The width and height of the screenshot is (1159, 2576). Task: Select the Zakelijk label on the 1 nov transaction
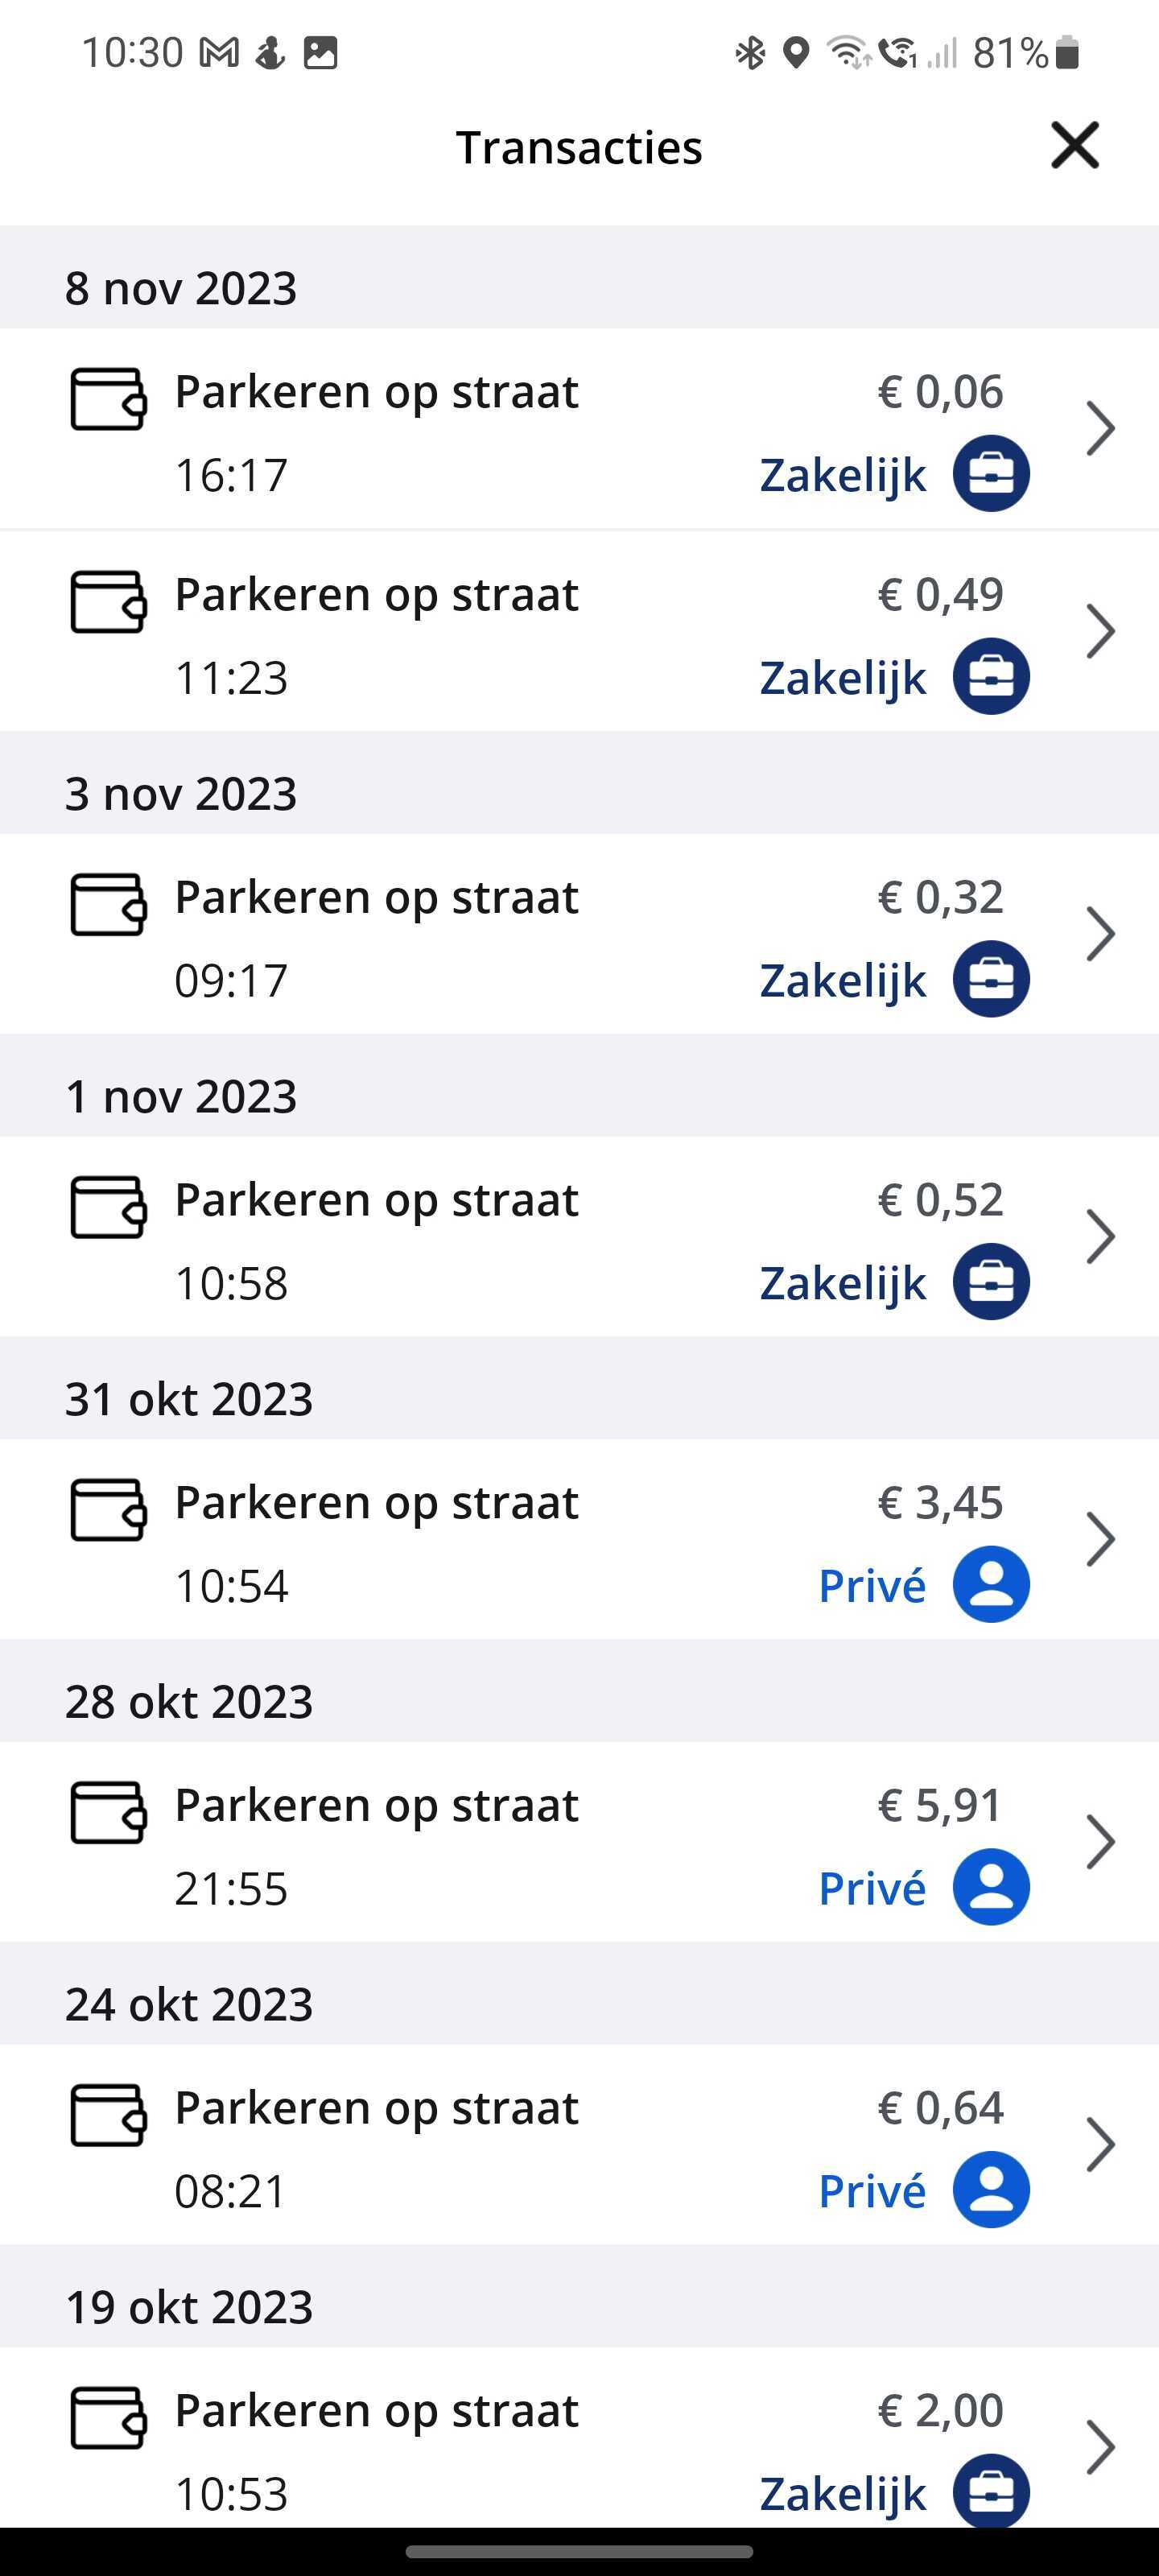pos(843,1283)
